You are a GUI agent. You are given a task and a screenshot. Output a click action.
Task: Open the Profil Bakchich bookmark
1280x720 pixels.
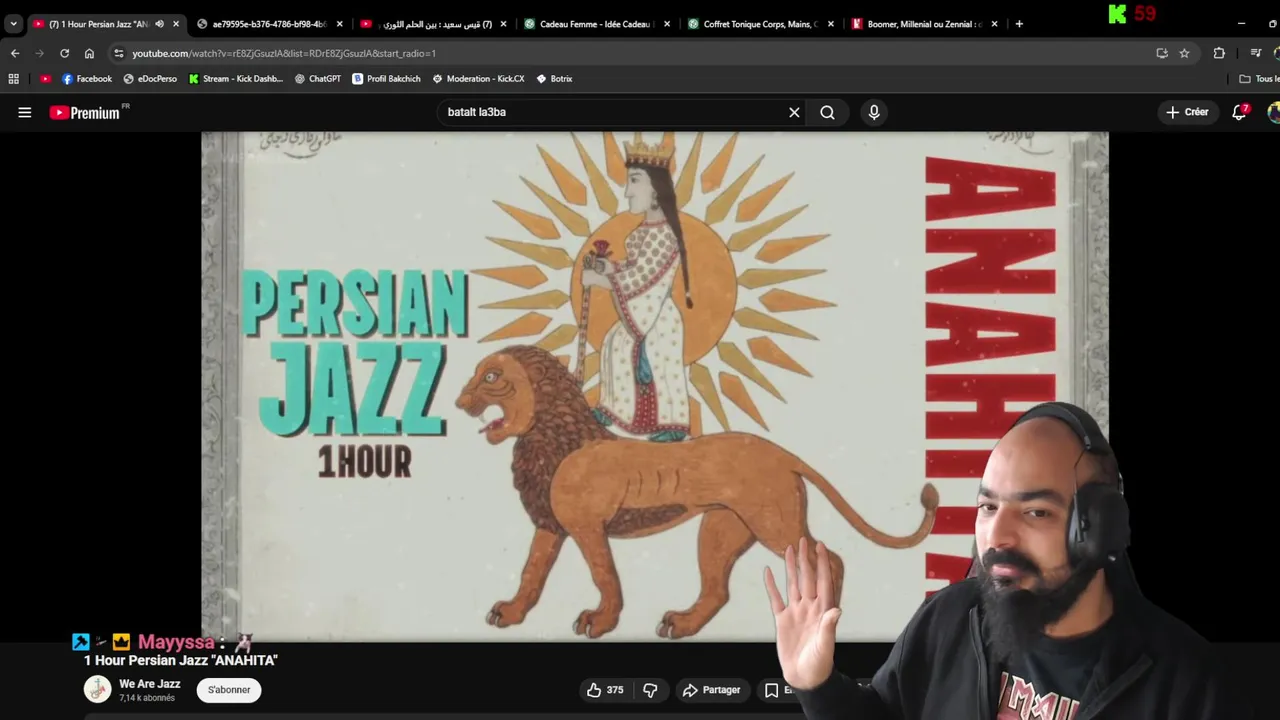click(x=386, y=78)
